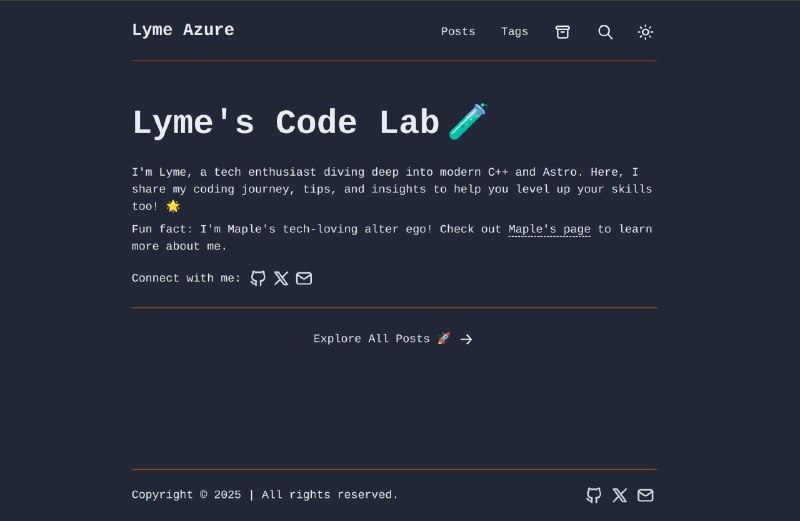The image size is (800, 521).
Task: Click the Explore All Posts link text
Action: tap(371, 339)
